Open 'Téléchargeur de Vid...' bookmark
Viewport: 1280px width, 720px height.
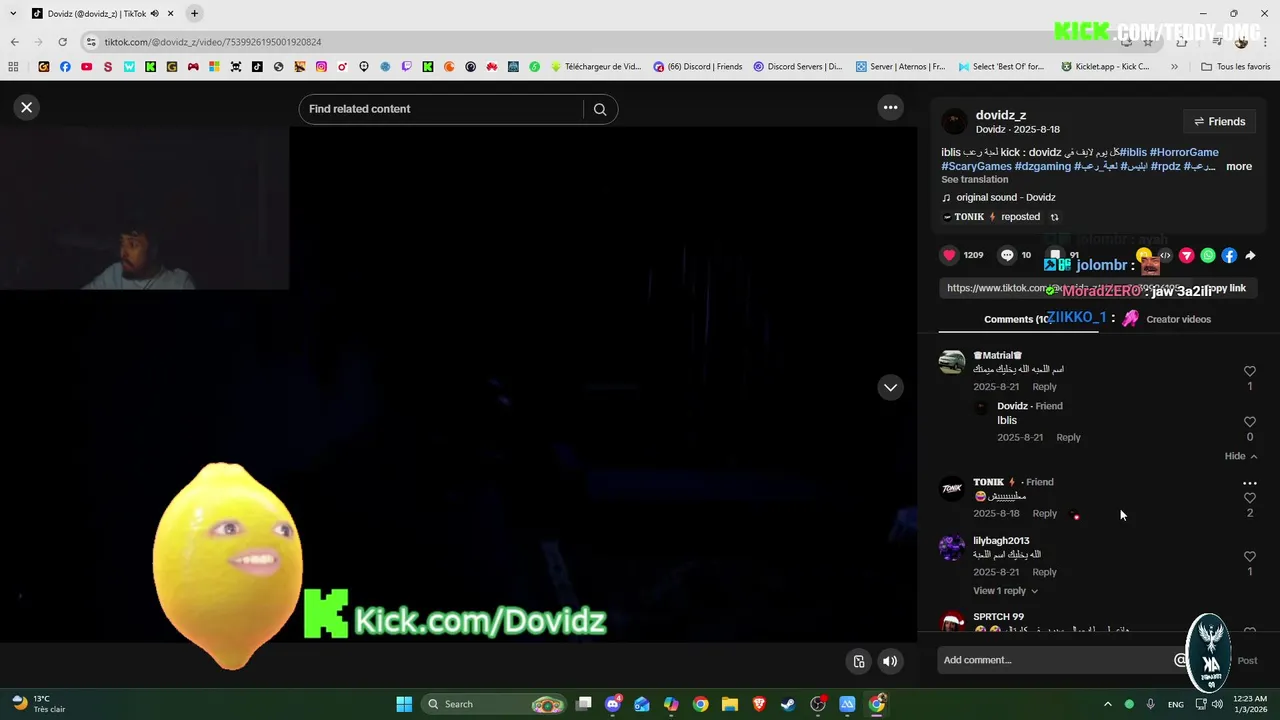tap(596, 67)
